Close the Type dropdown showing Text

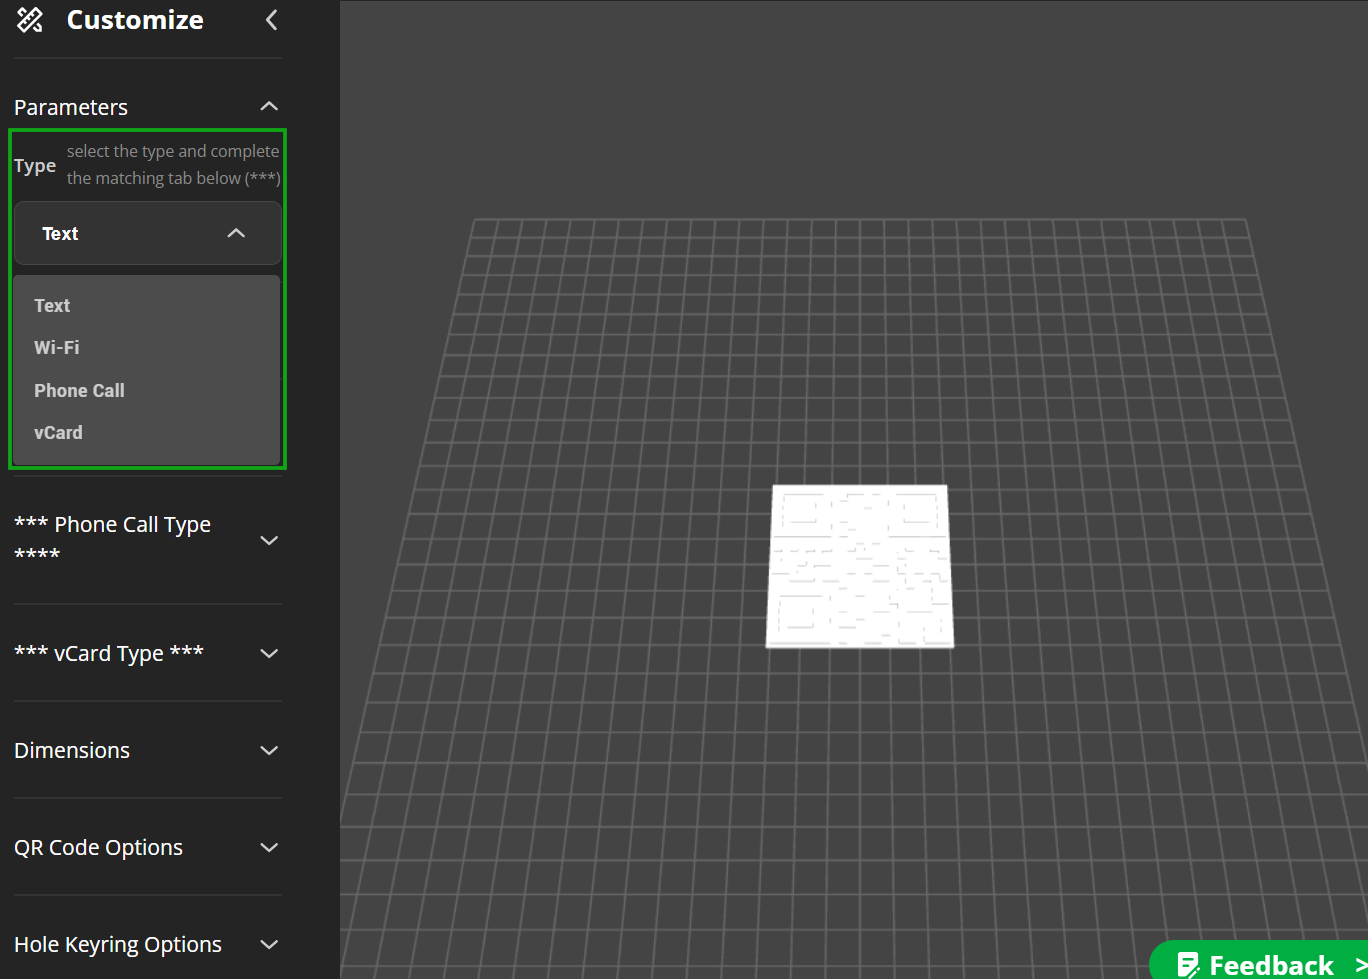click(148, 233)
